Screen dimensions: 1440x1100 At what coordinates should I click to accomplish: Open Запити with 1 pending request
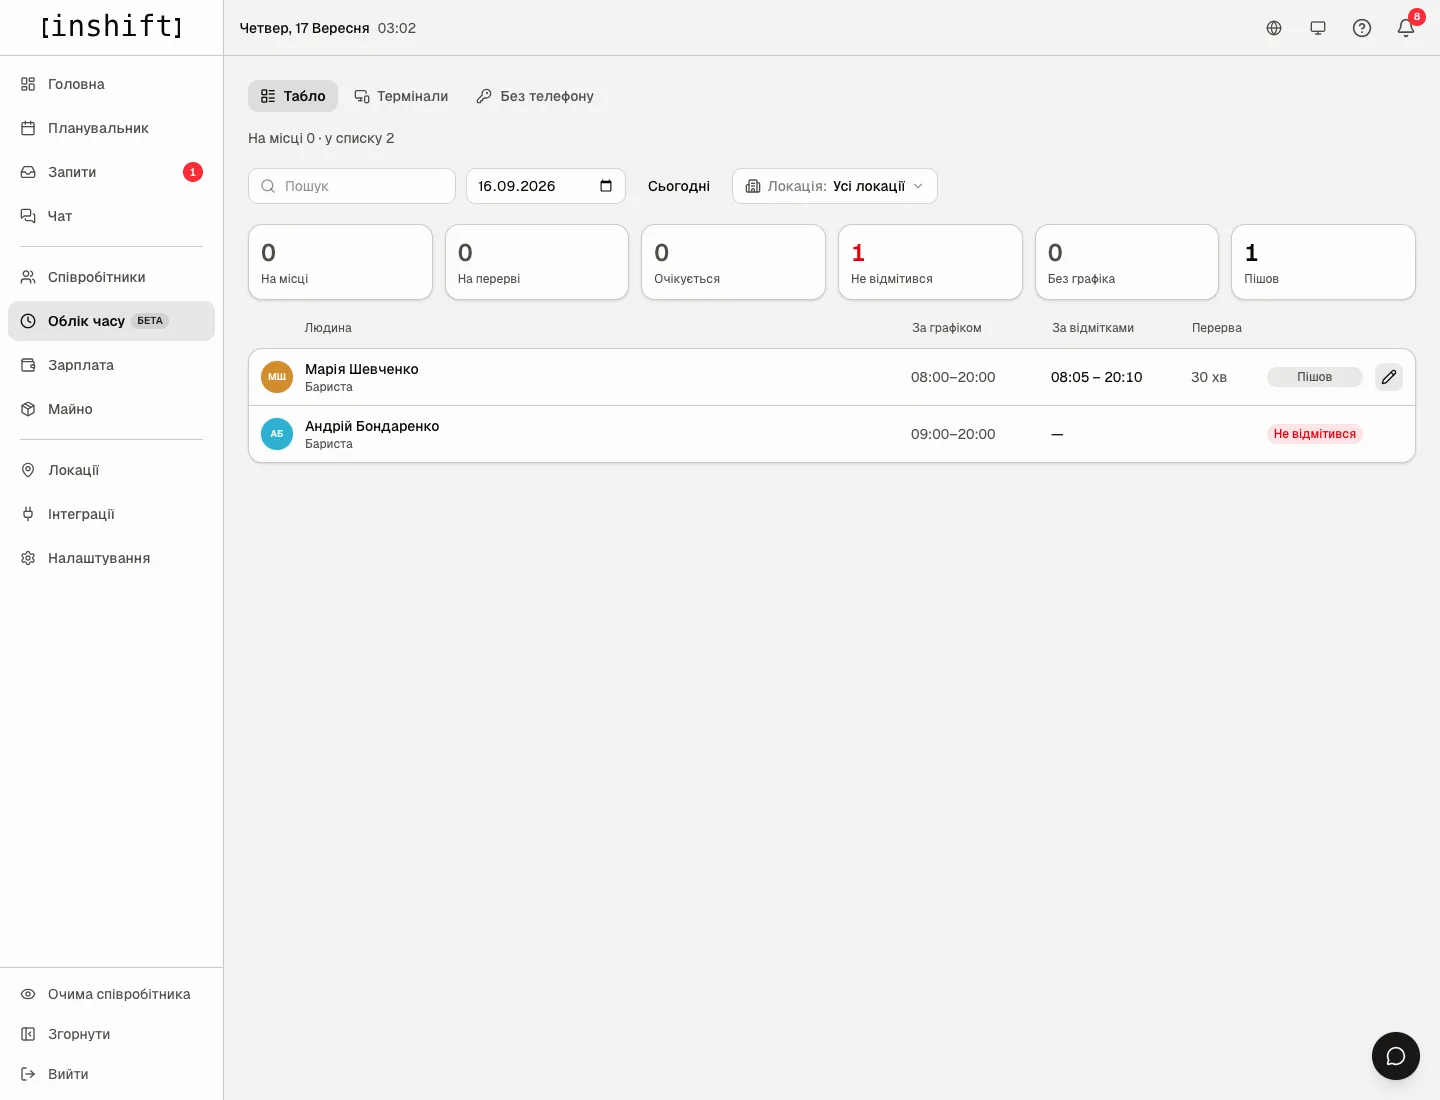pyautogui.click(x=111, y=172)
